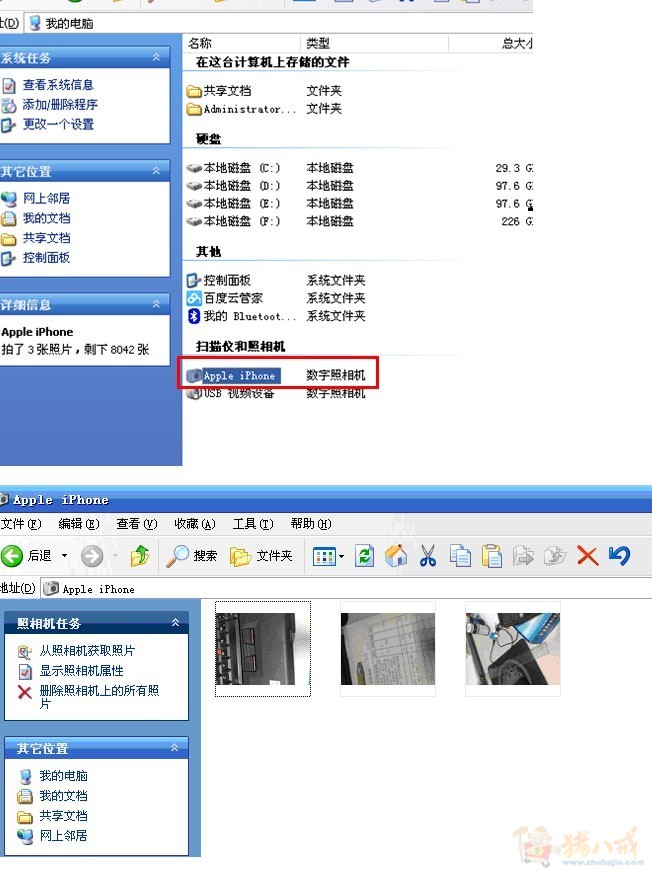
Task: Open the 文件(F) menu
Action: click(21, 524)
